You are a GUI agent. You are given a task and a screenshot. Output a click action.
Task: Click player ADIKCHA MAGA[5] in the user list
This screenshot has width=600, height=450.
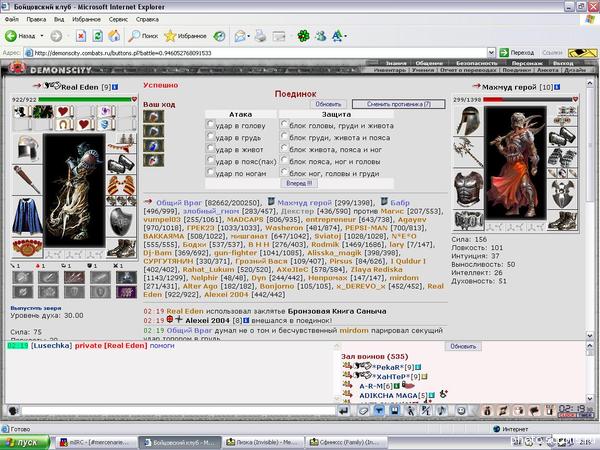click(x=393, y=396)
